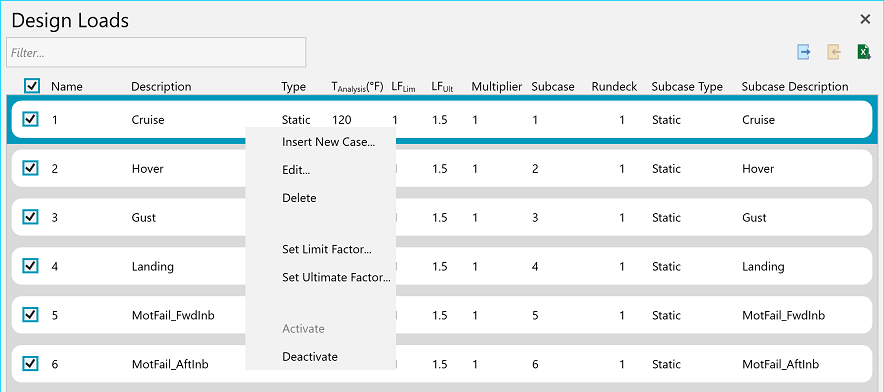
Task: Select Delete in the context menu
Action: [299, 198]
